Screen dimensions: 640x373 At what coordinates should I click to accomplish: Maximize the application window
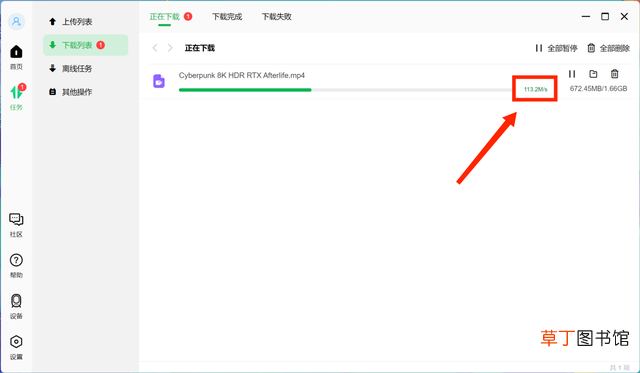click(x=605, y=16)
